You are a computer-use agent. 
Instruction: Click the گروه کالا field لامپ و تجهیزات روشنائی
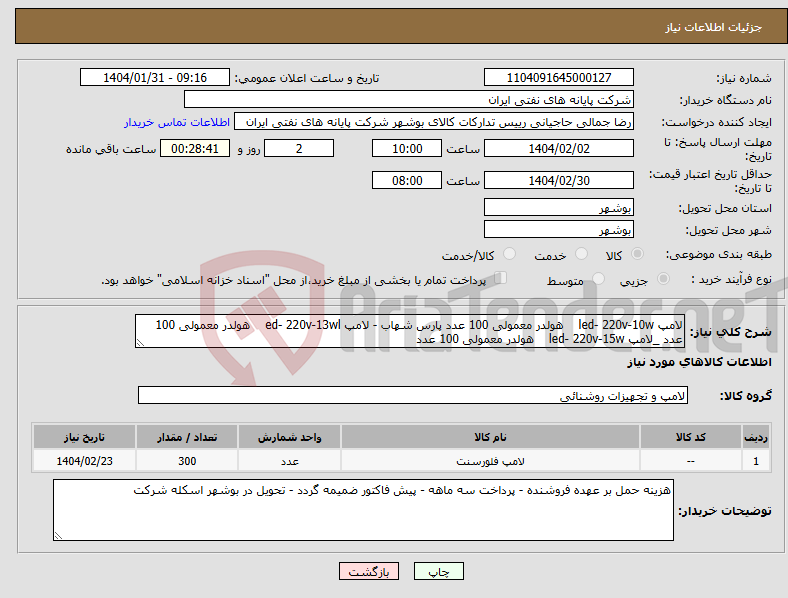(413, 395)
